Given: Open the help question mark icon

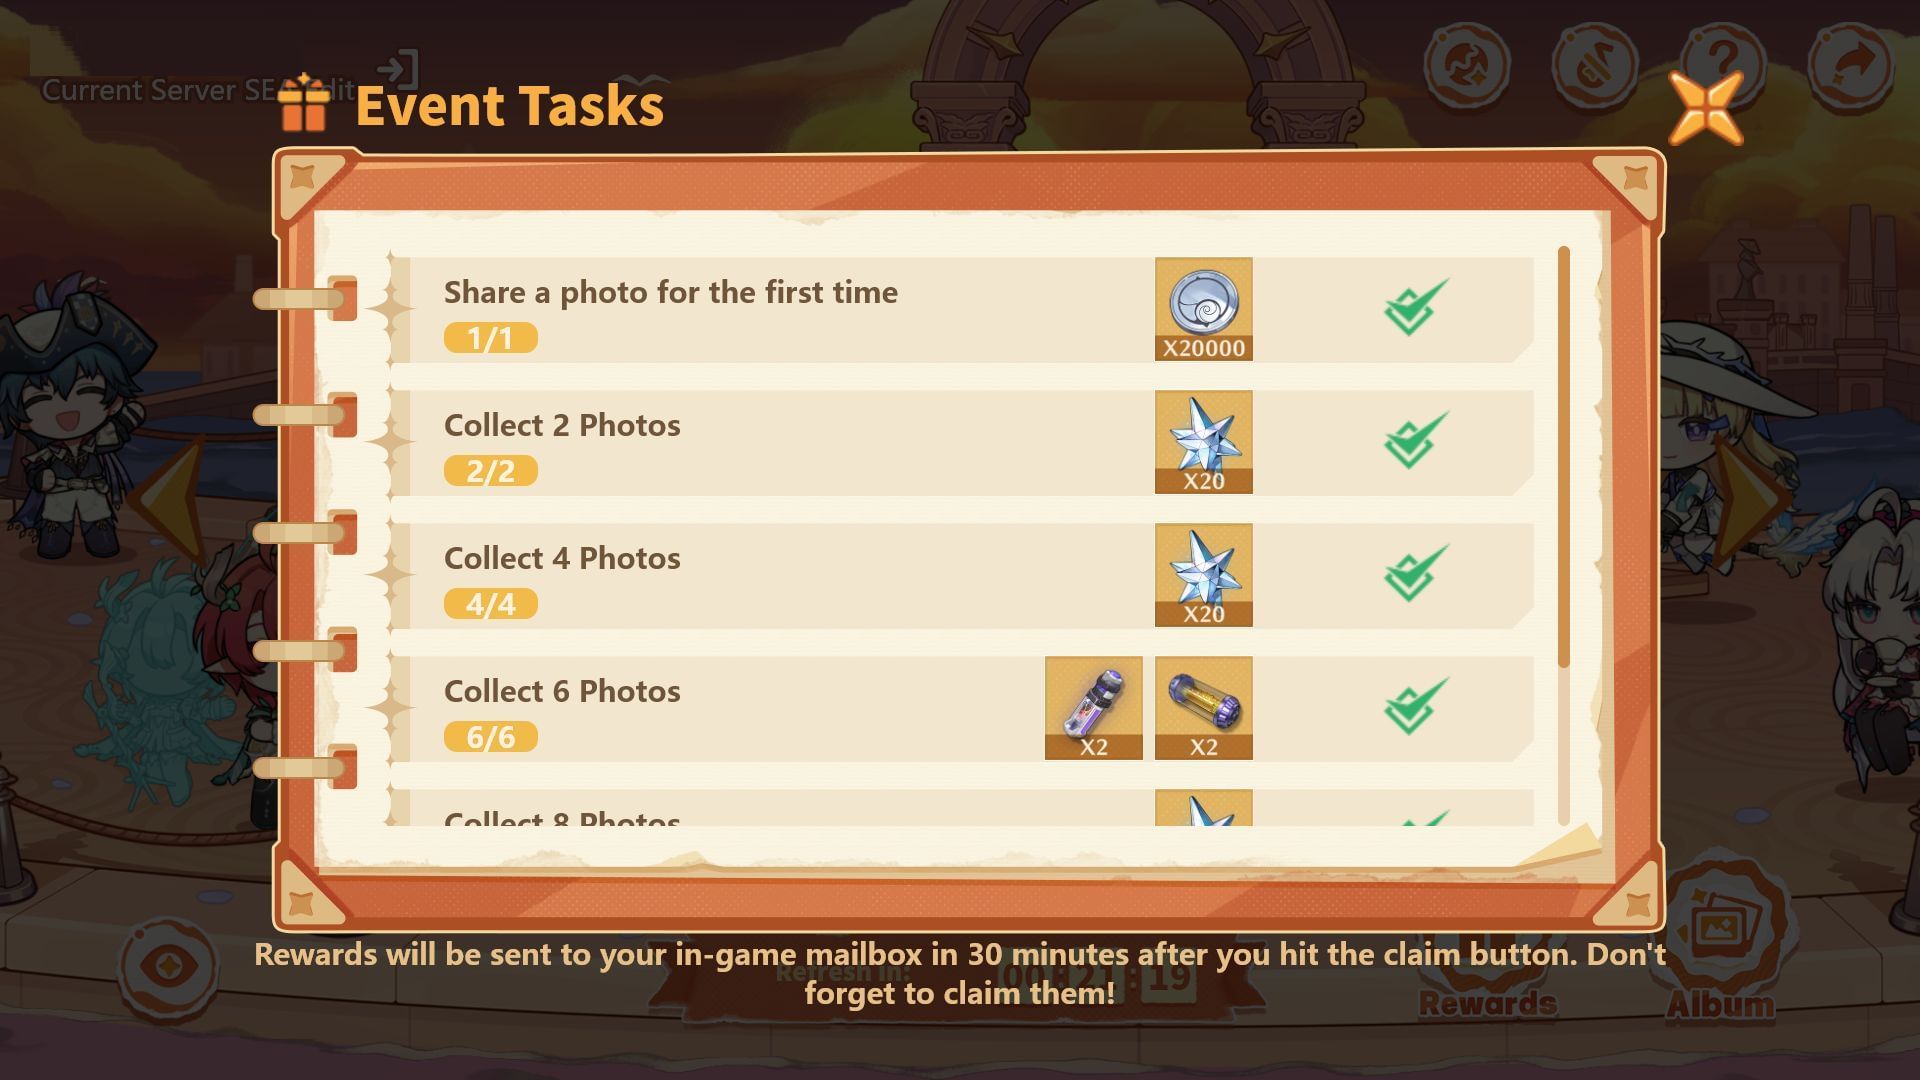Looking at the screenshot, I should [x=1722, y=64].
